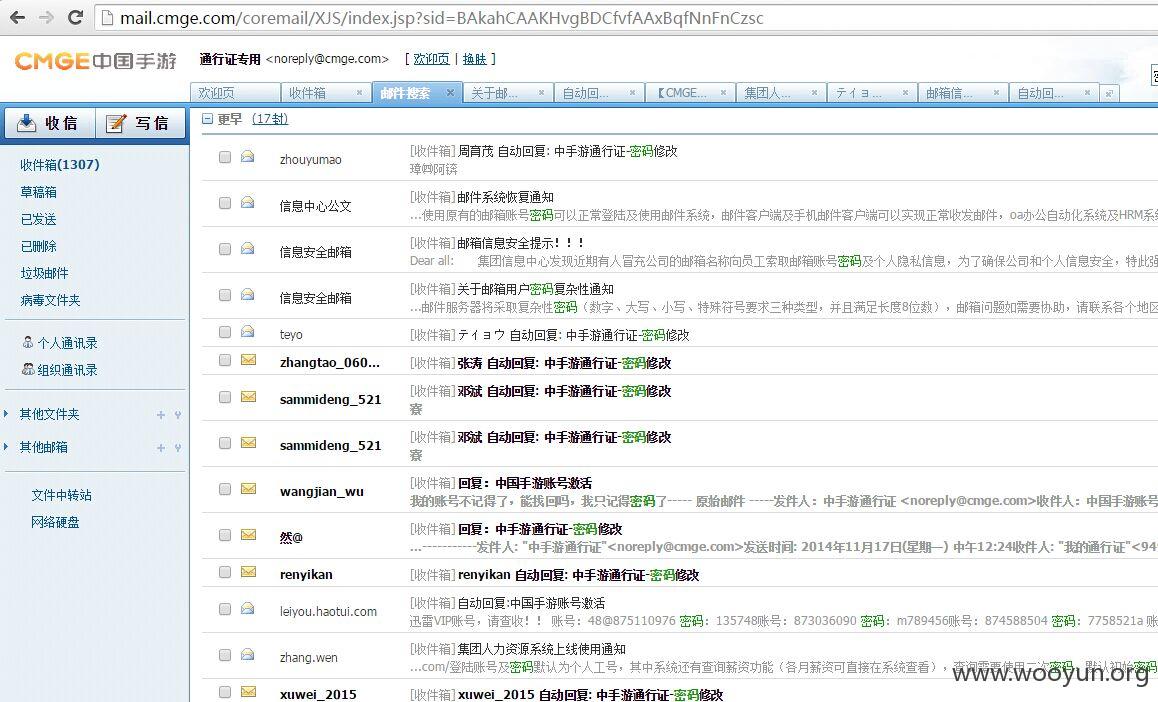
Task: Open 集团人力资源系统上线使用通知 mail
Action: tap(541, 650)
